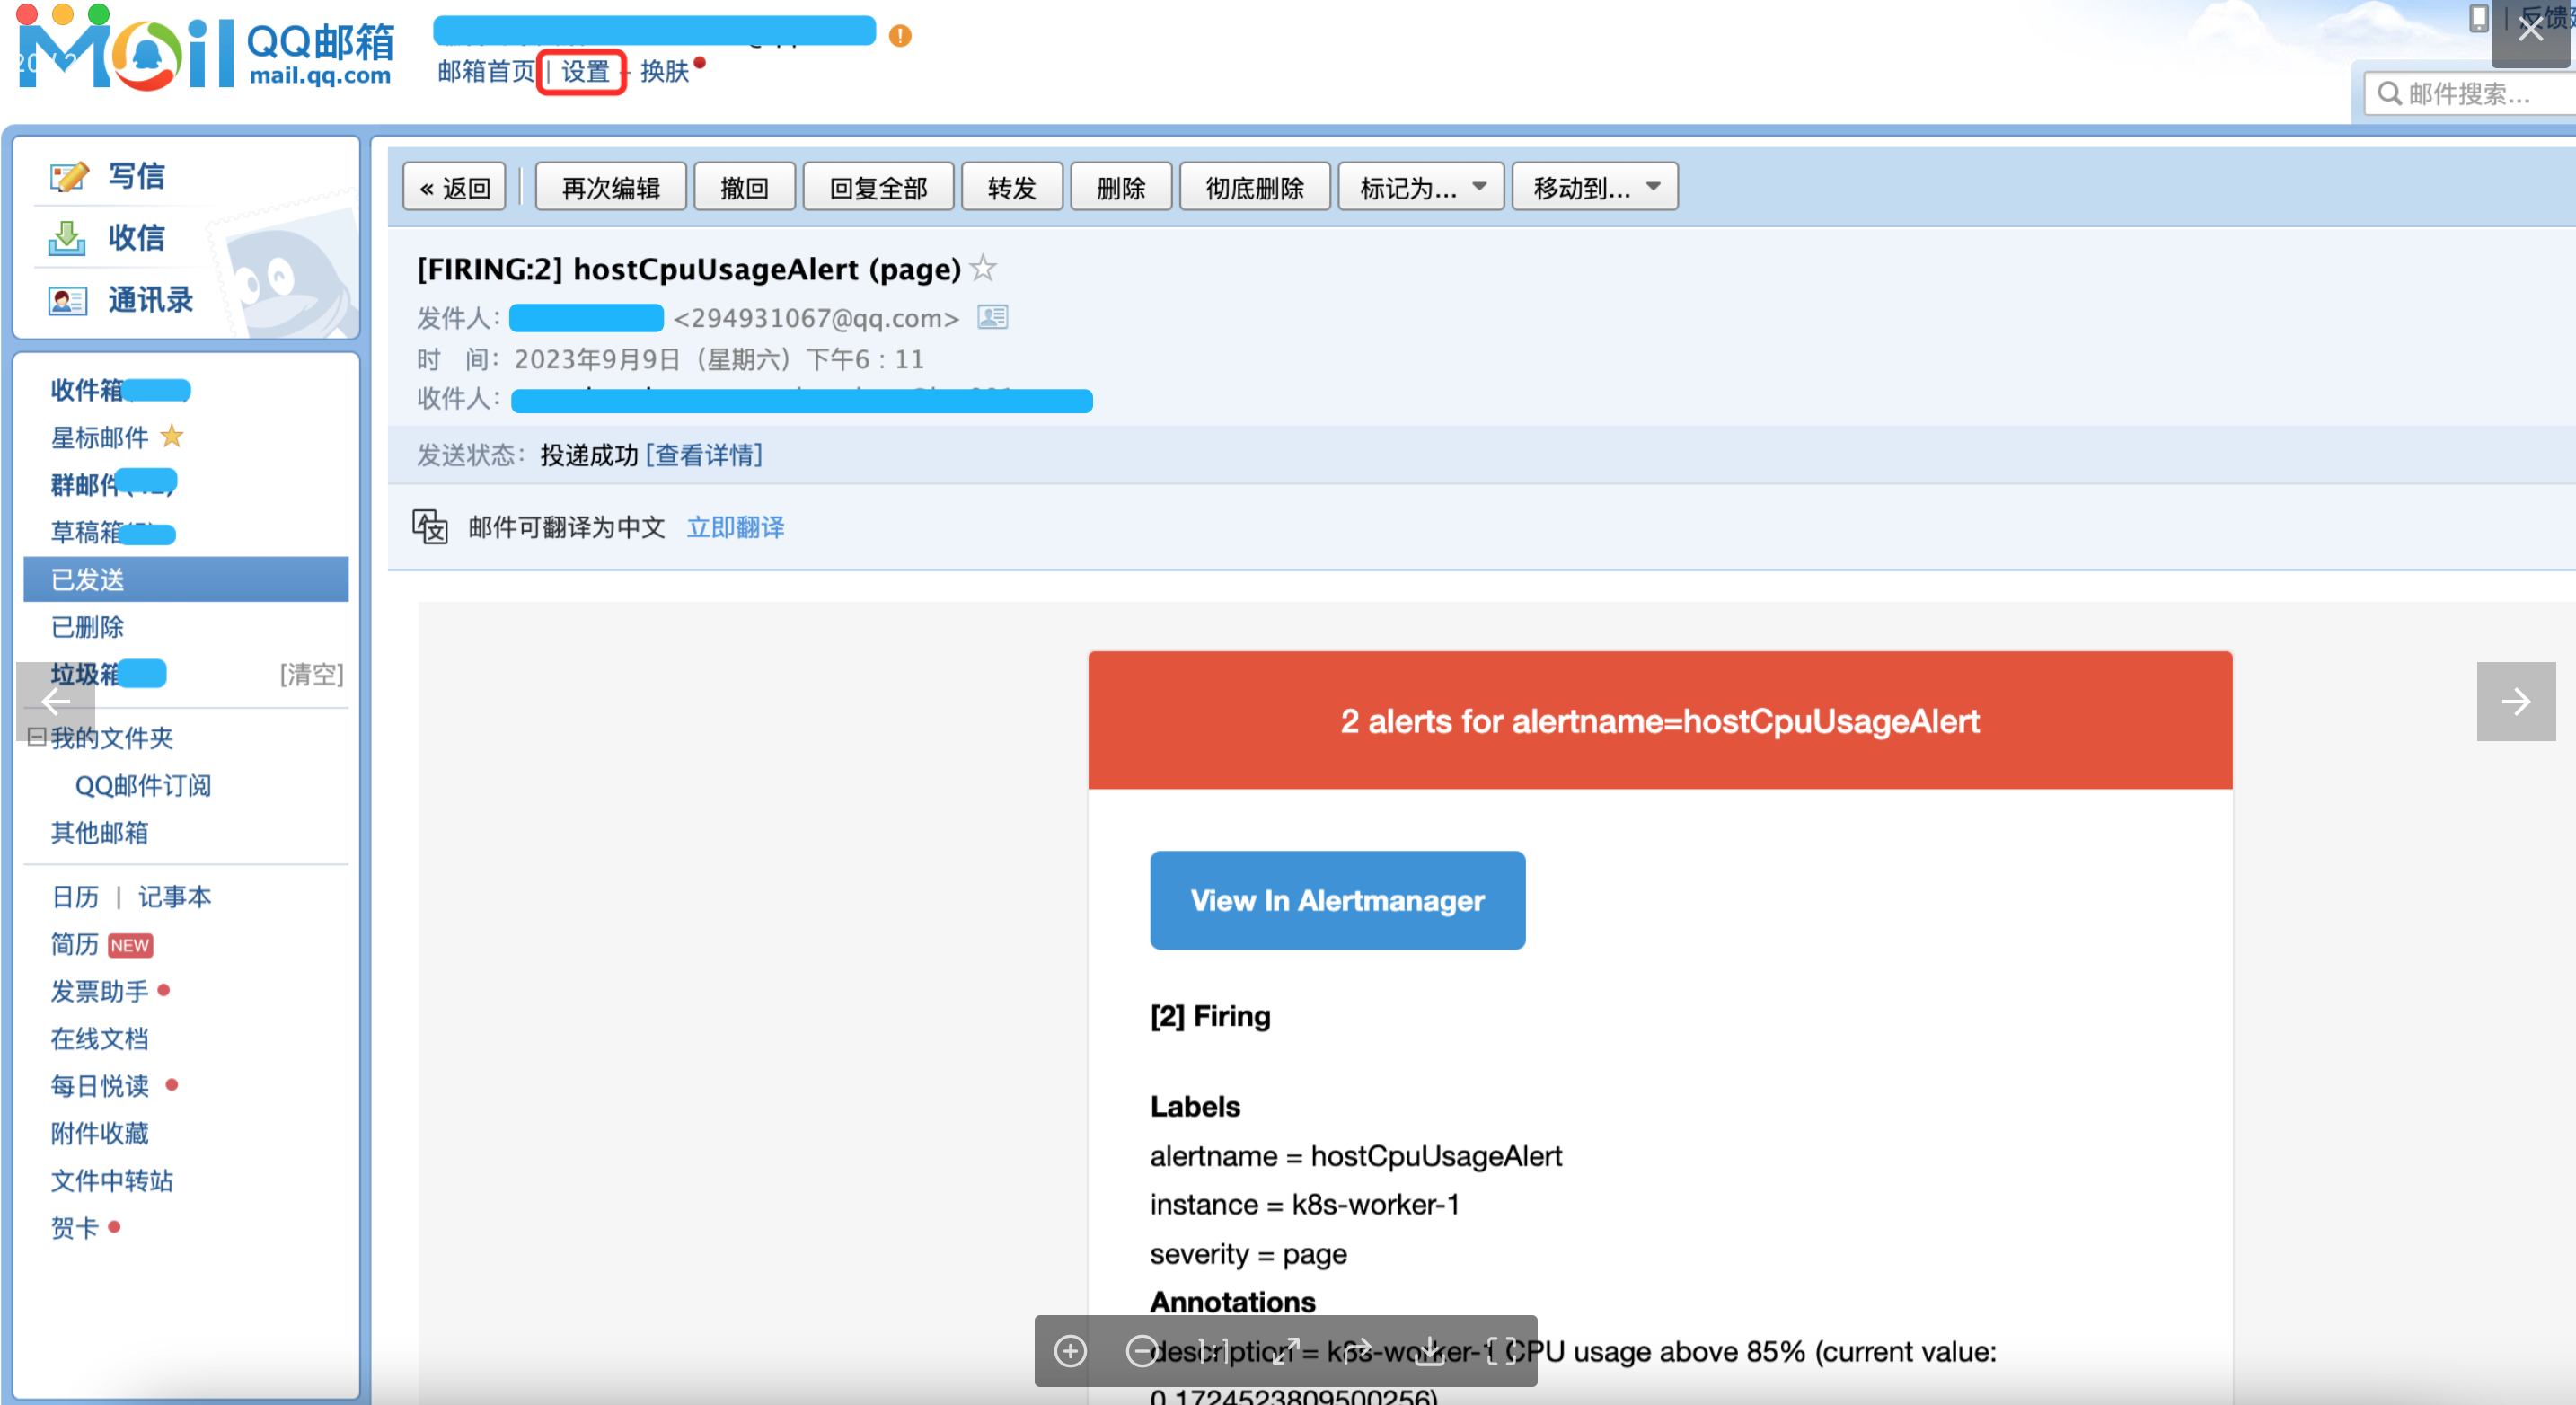Viewport: 2576px width, 1405px height.
Task: Click the zoom in plus icon
Action: [1071, 1351]
